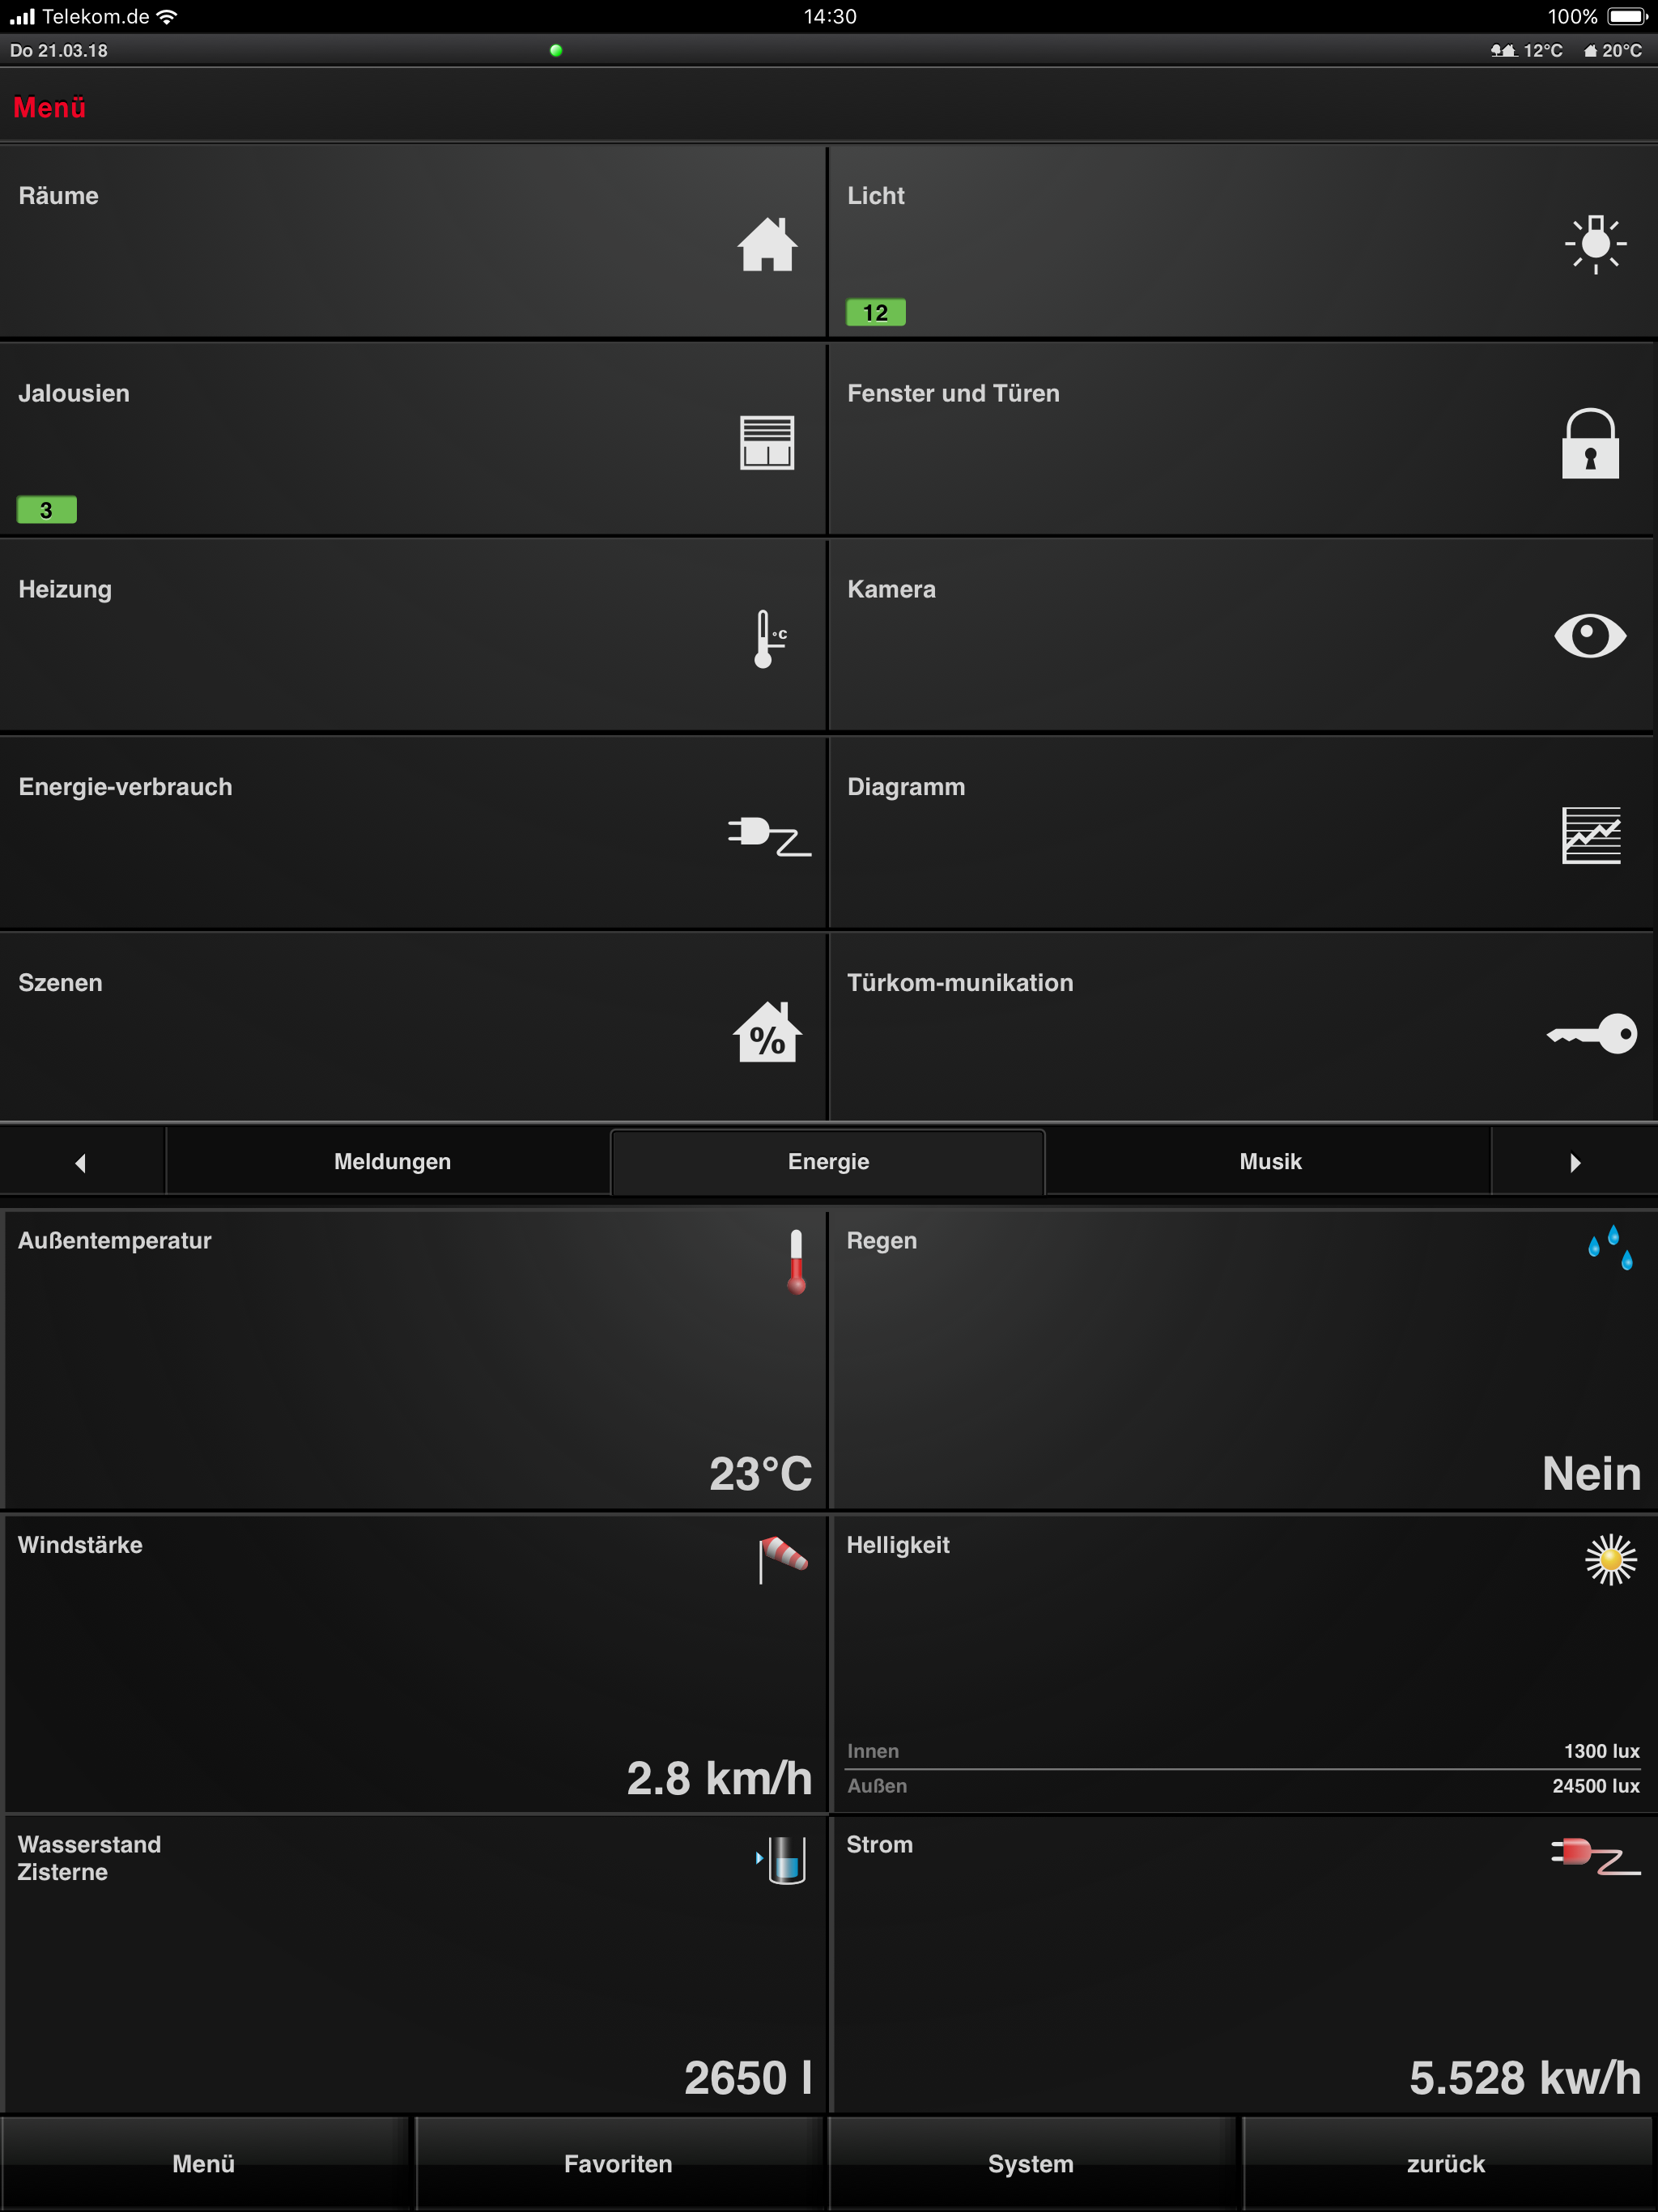
Task: Tap the green 12 badge on Licht
Action: 875,313
